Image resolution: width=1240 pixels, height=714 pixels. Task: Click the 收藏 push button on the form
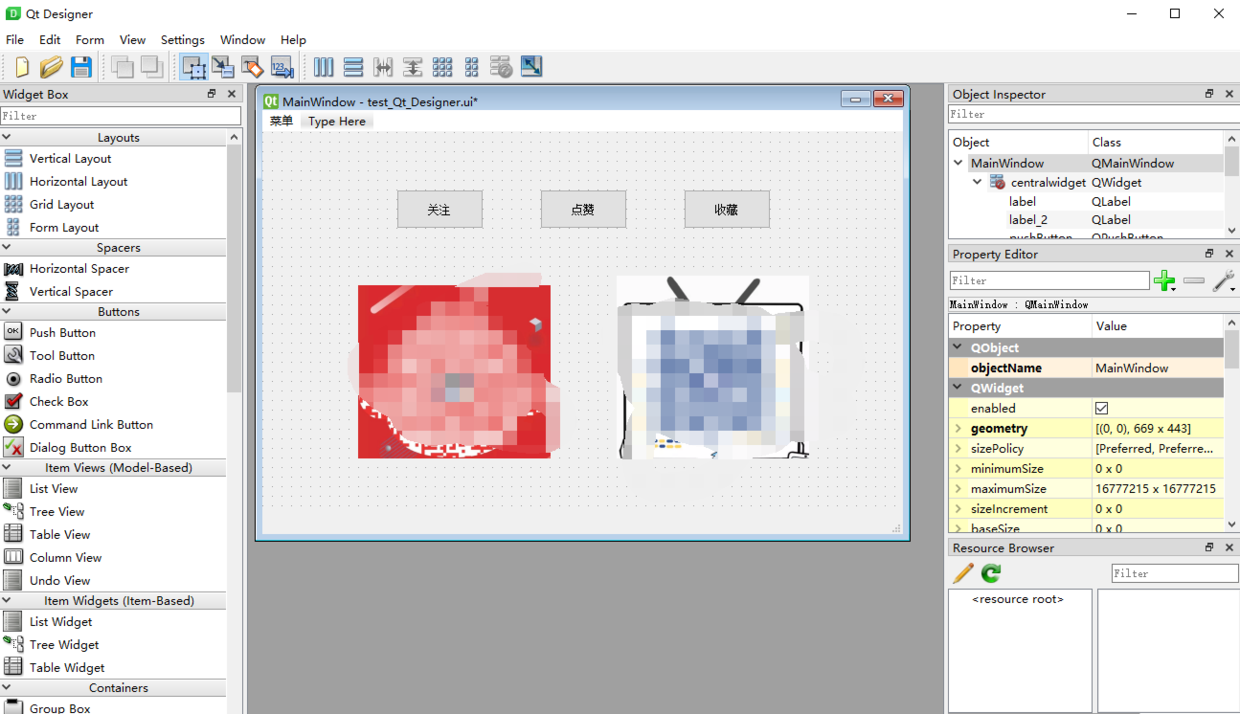point(727,210)
